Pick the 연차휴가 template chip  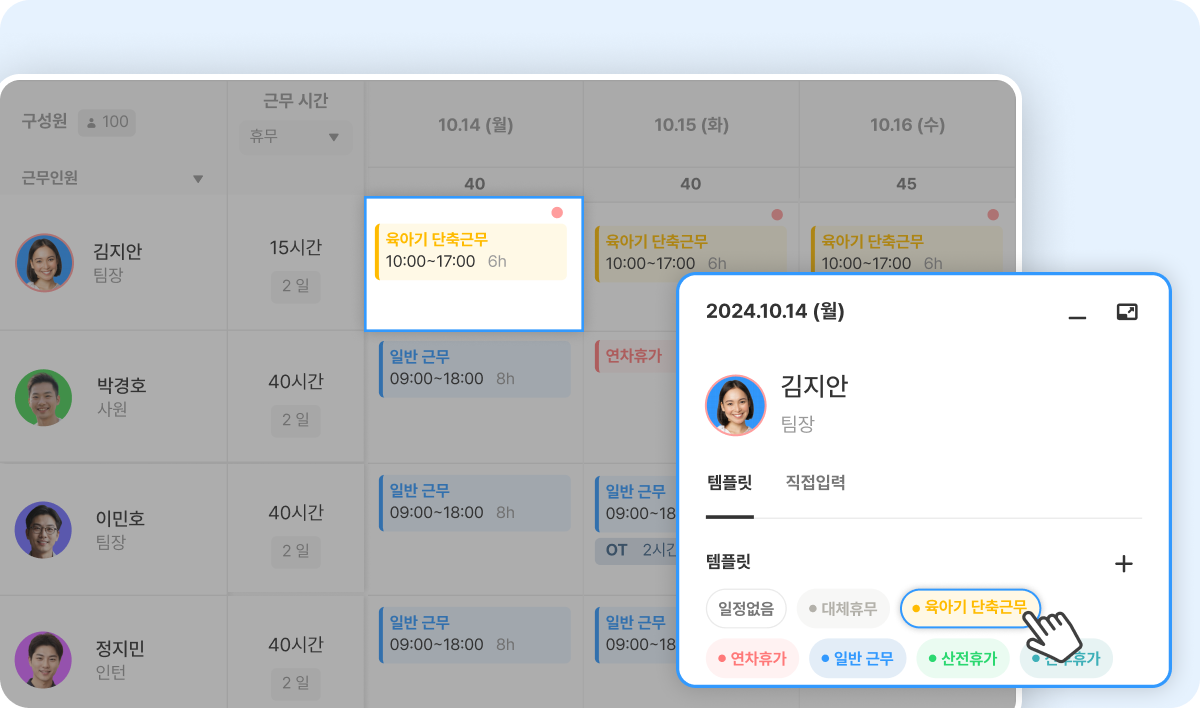point(751,659)
